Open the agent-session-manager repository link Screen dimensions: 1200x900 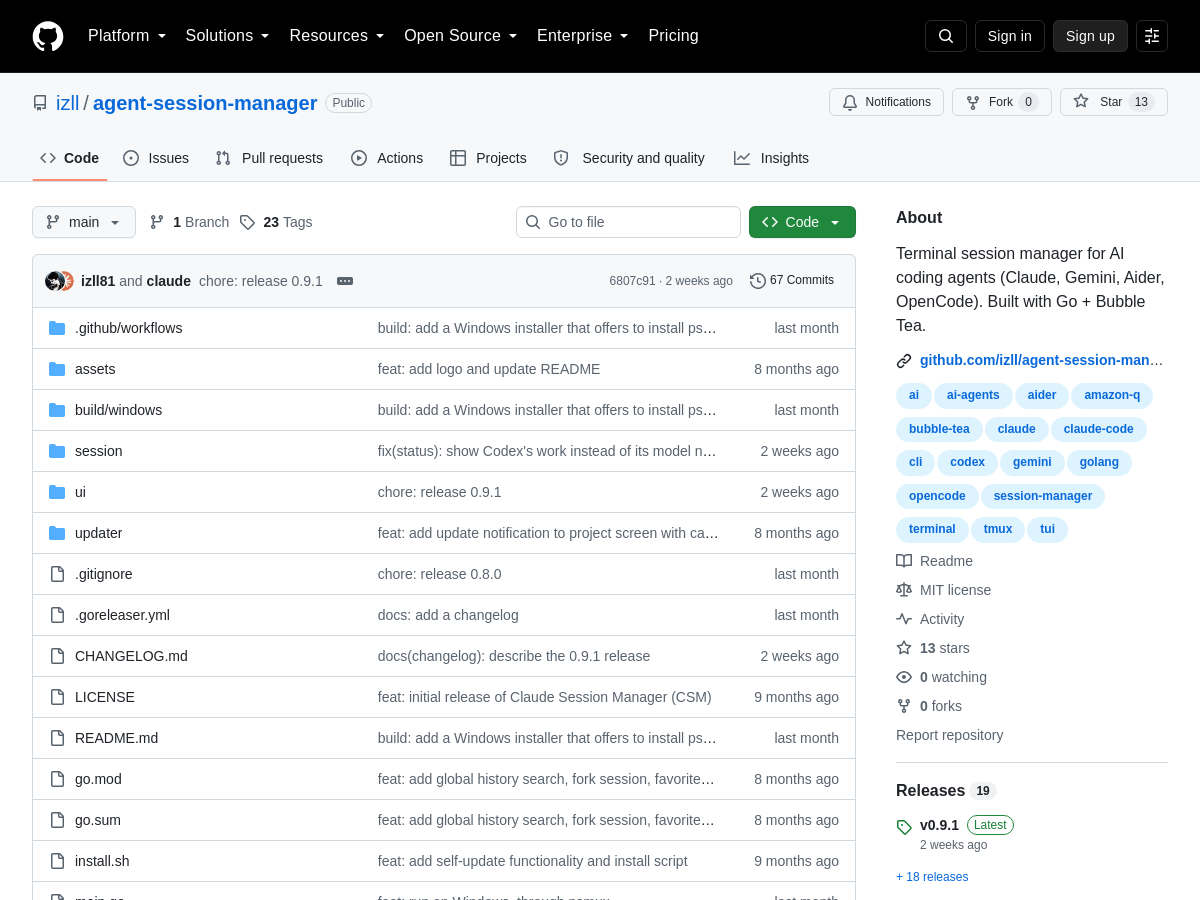click(205, 103)
